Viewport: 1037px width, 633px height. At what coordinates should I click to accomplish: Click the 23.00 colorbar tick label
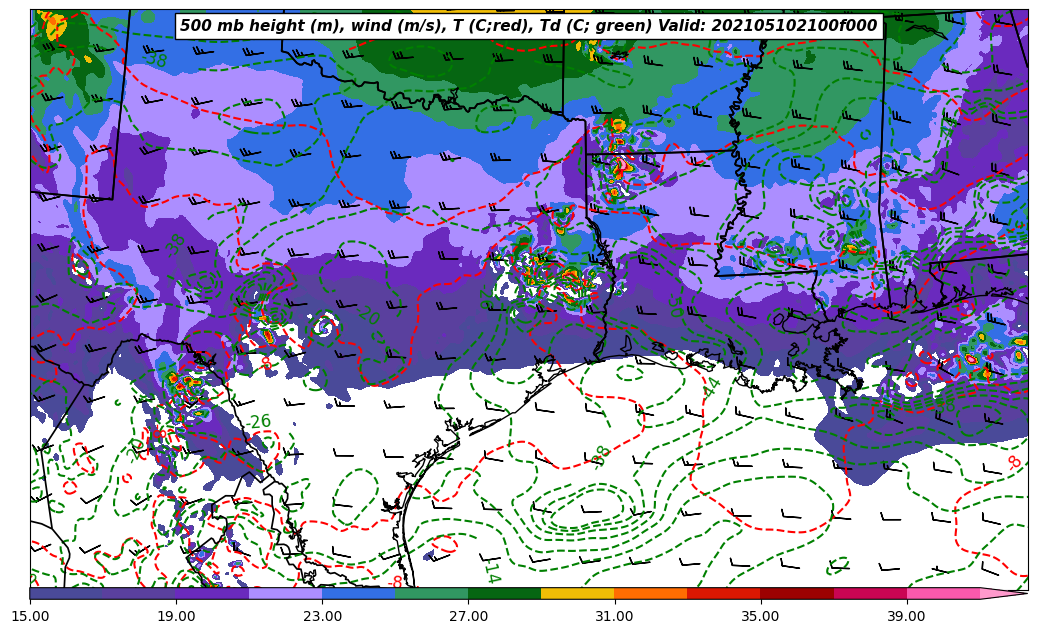coord(322,616)
